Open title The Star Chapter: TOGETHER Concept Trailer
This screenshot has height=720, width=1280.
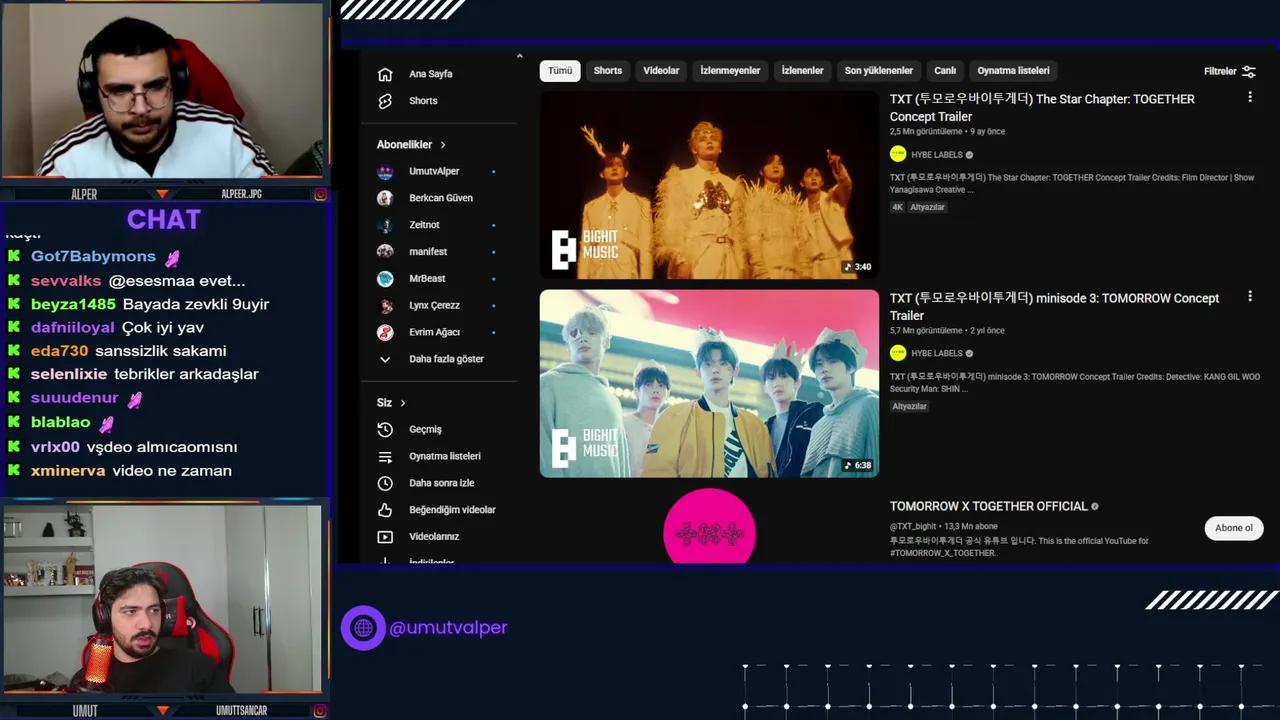click(1042, 108)
